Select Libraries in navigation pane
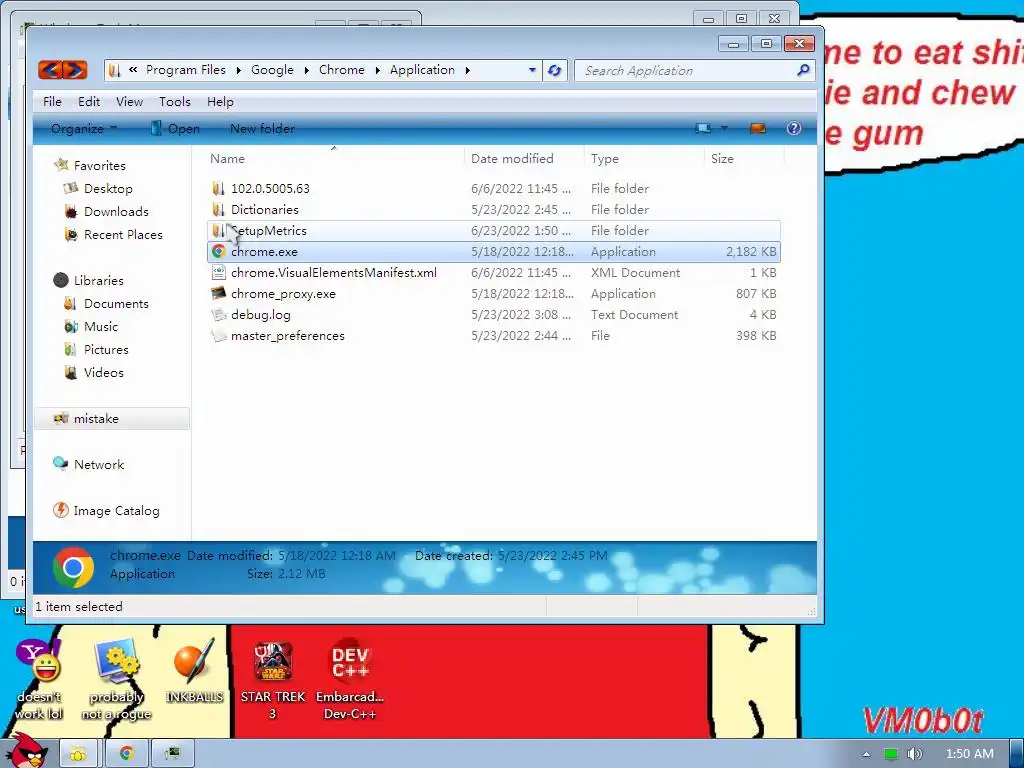 [x=98, y=281]
